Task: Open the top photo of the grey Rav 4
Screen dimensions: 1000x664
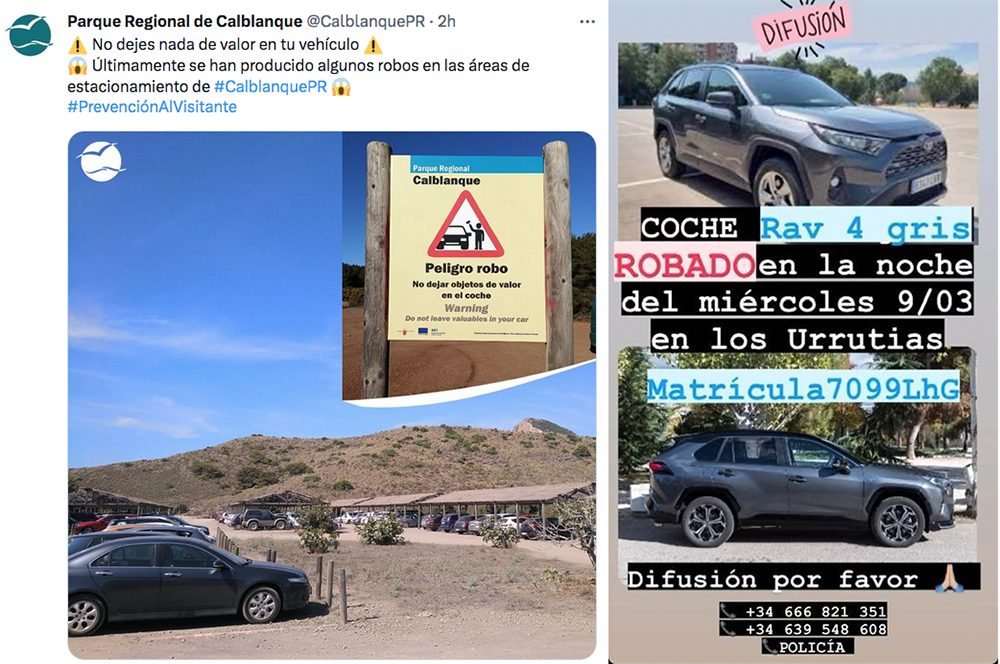Action: [798, 124]
